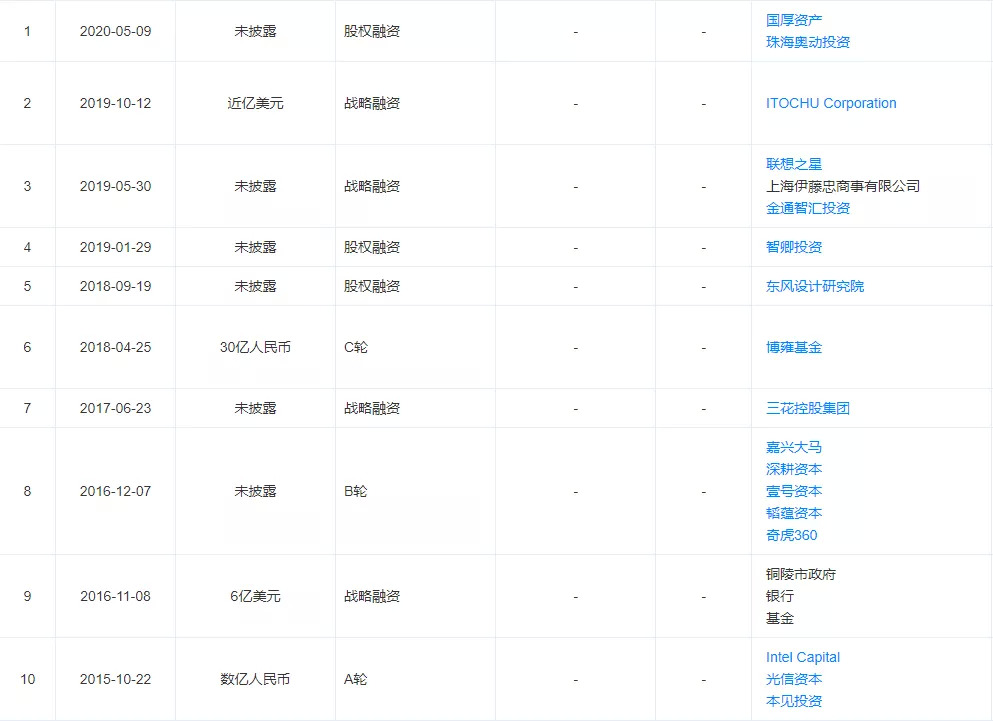The image size is (993, 721).
Task: Select the date 2019-10-12
Action: 115,103
